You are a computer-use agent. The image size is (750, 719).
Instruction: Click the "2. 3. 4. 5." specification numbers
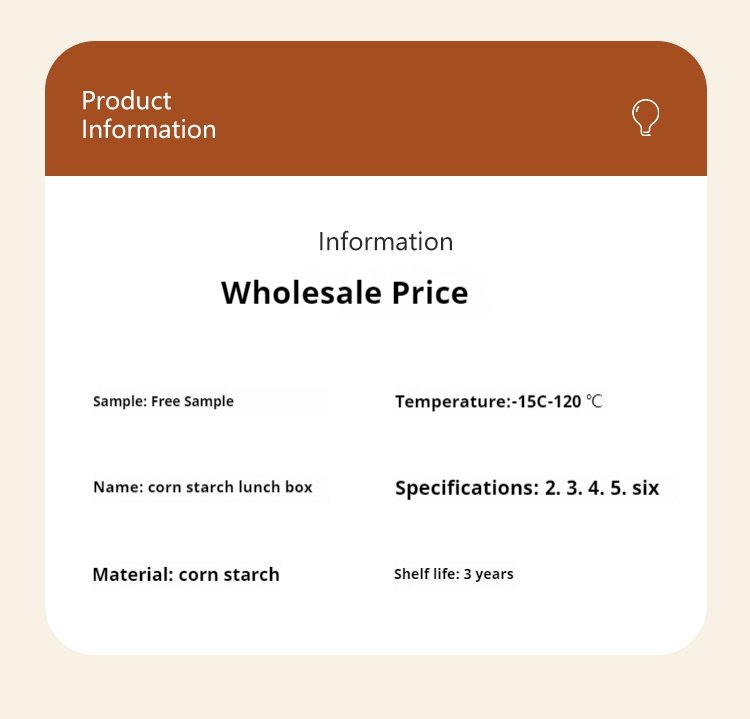click(x=585, y=489)
